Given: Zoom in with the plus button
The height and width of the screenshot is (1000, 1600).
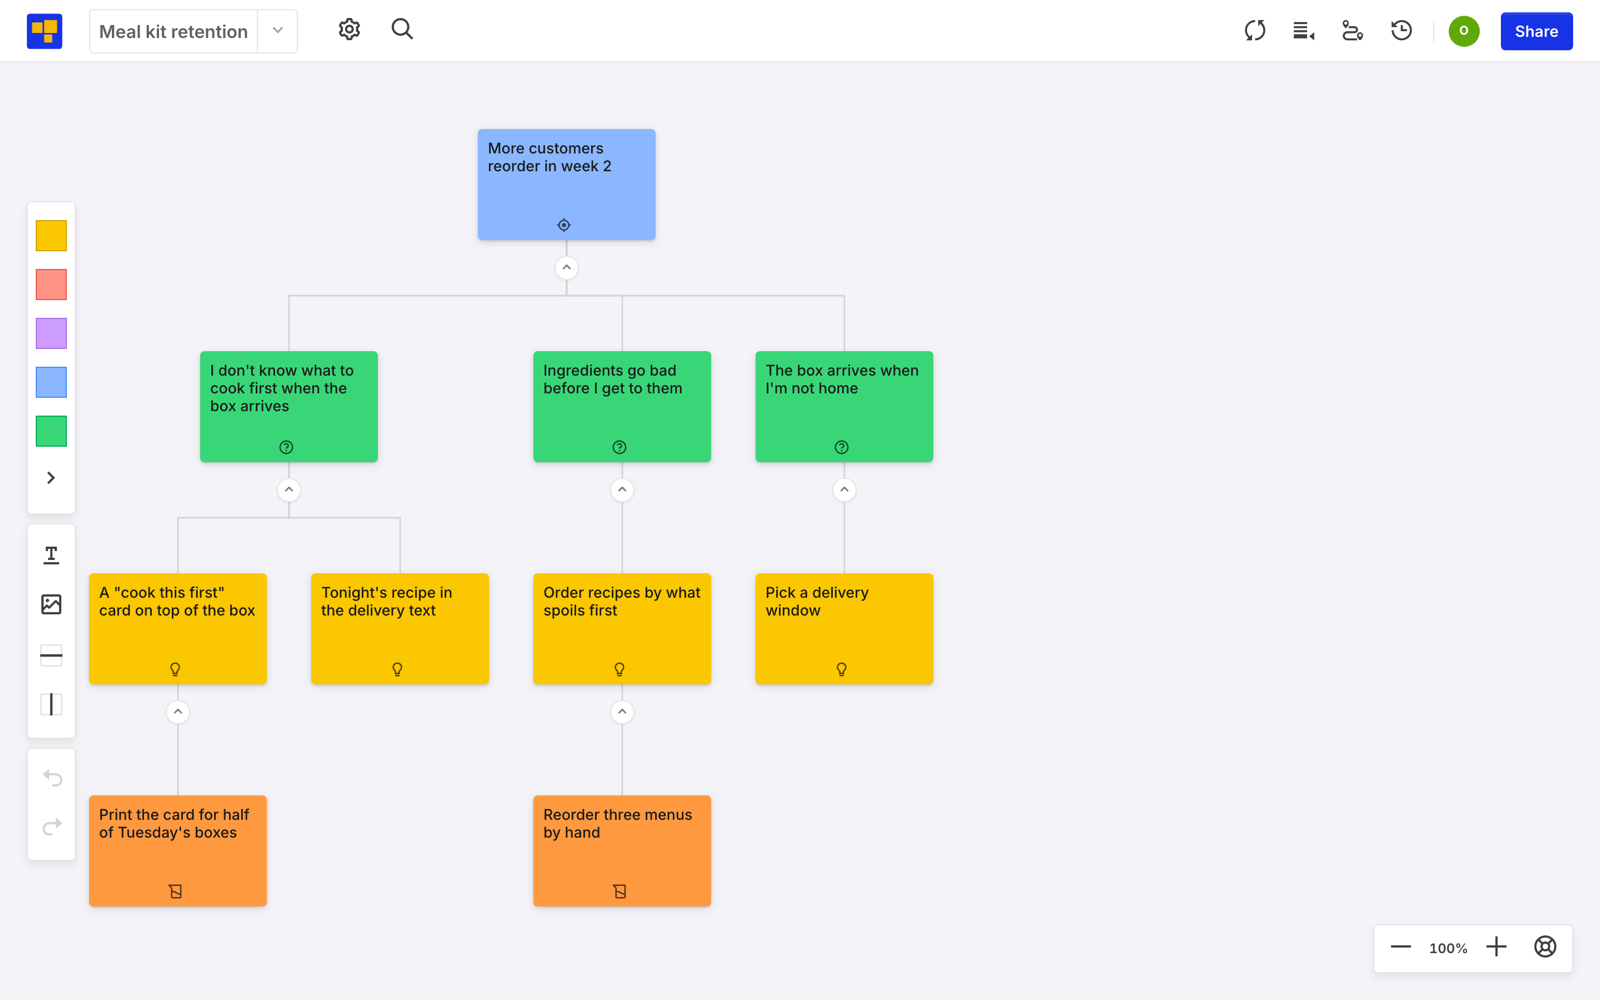Looking at the screenshot, I should [x=1496, y=947].
